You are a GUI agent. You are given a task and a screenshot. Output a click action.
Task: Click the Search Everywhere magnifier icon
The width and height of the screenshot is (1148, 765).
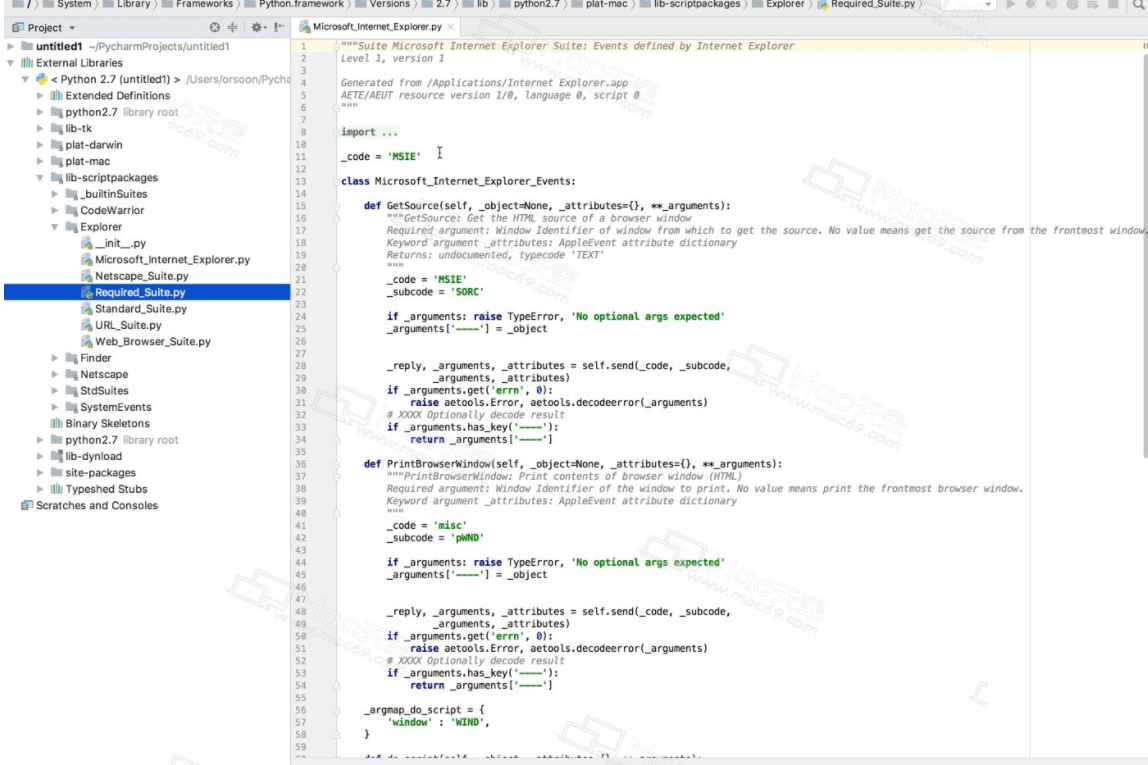tap(1139, 4)
